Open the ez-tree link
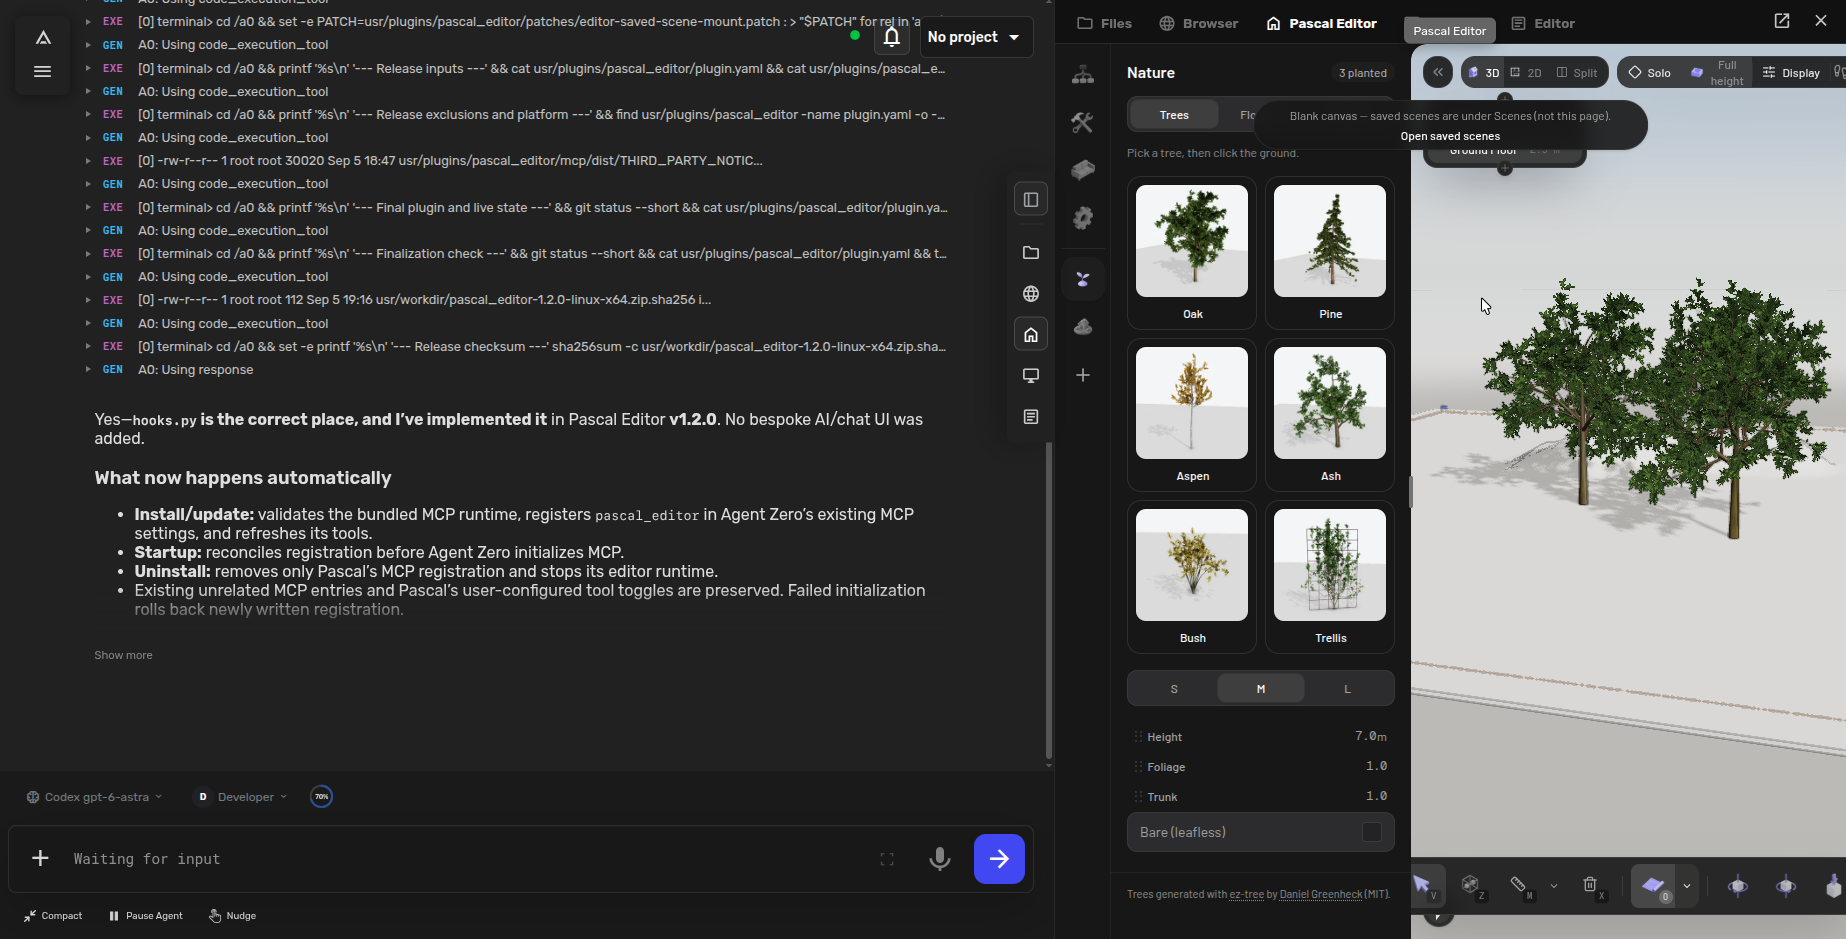Image resolution: width=1846 pixels, height=939 pixels. tap(1246, 894)
